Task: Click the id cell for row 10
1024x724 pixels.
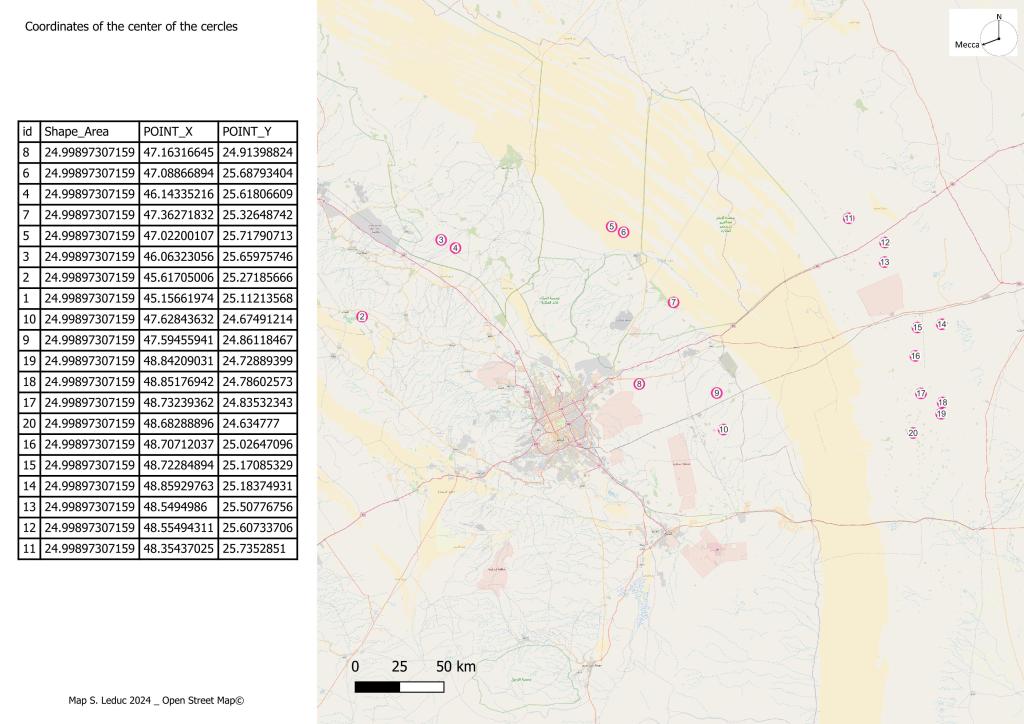Action: click(29, 319)
